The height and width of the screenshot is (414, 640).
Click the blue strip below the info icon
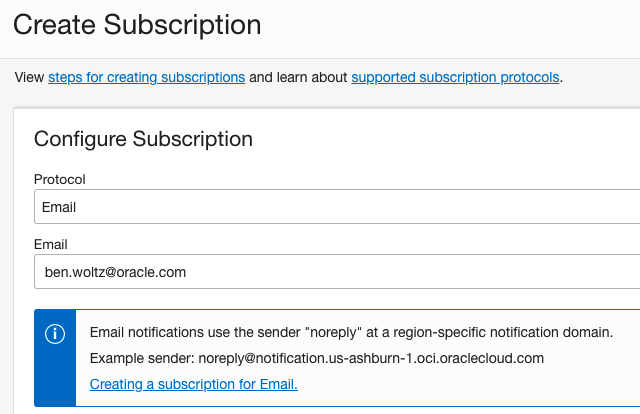56,380
